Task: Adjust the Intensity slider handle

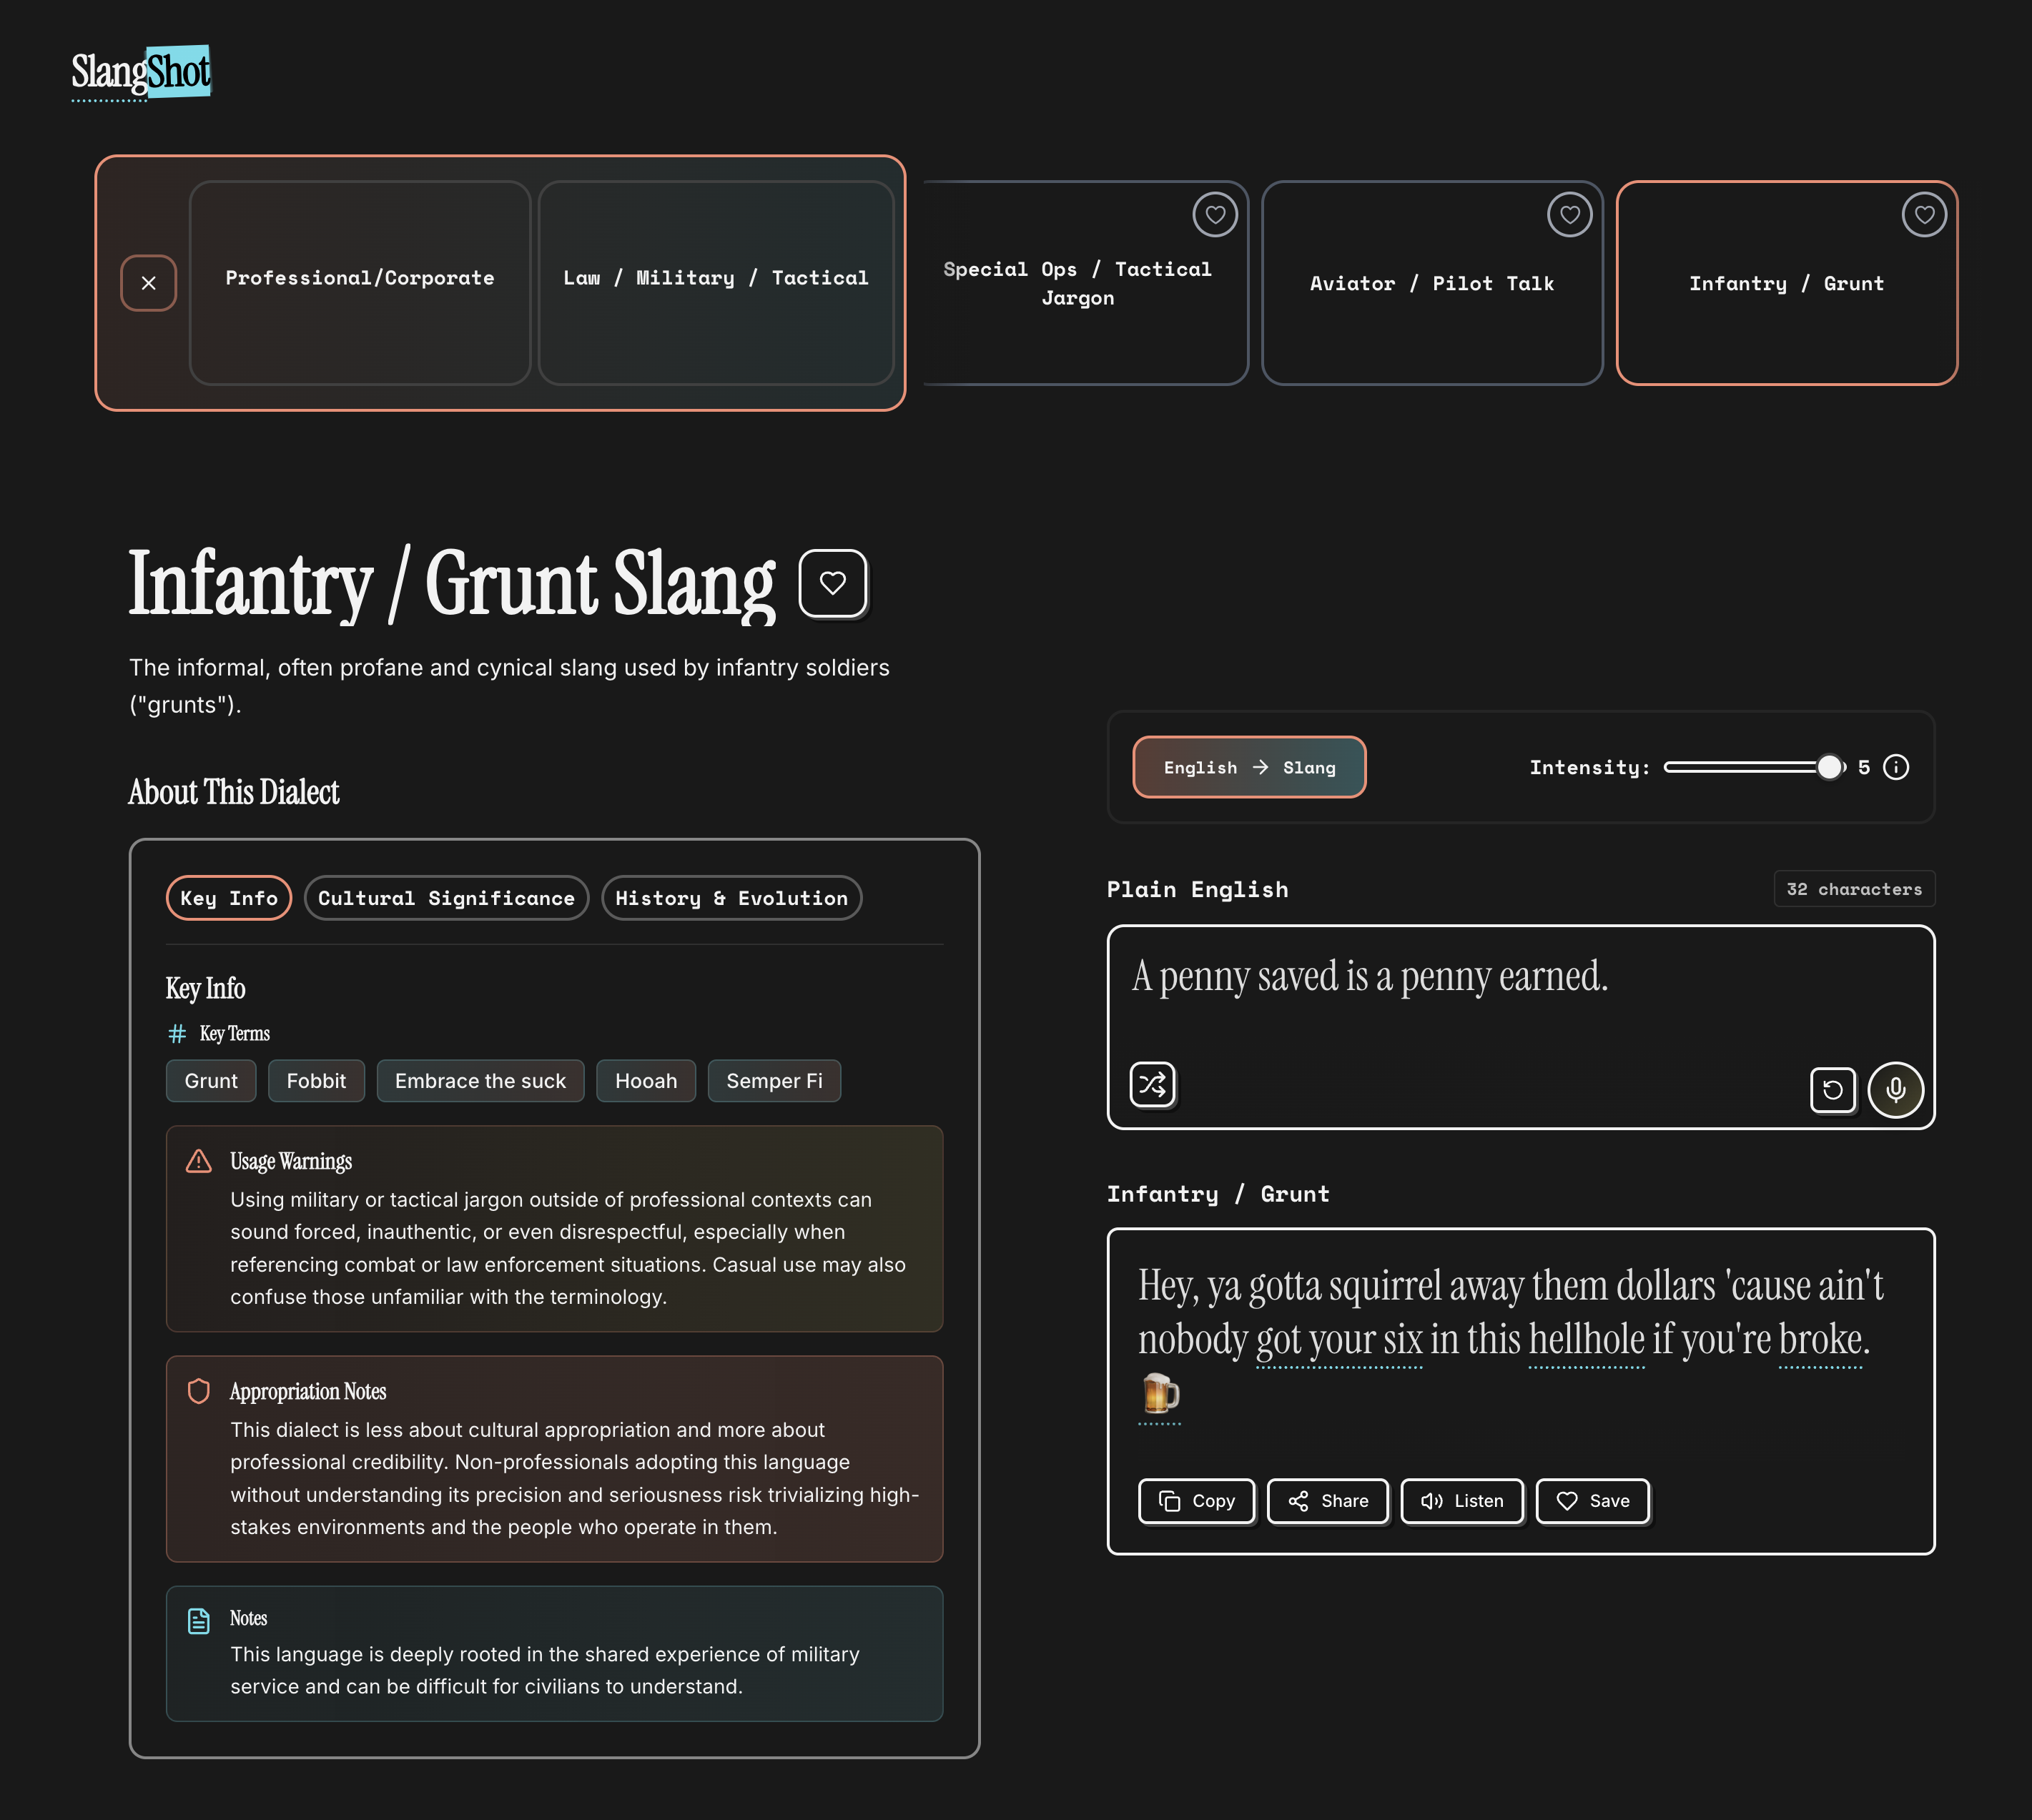Action: point(1828,767)
